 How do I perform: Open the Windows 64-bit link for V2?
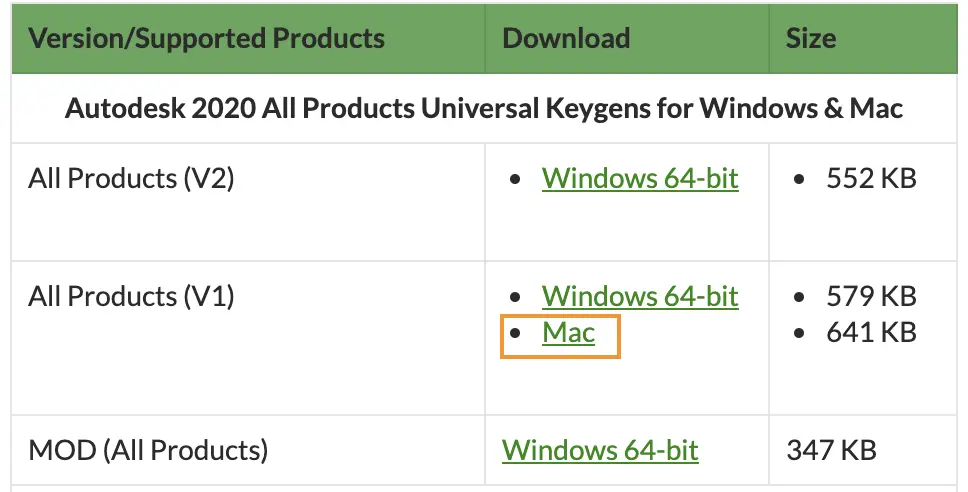point(640,178)
